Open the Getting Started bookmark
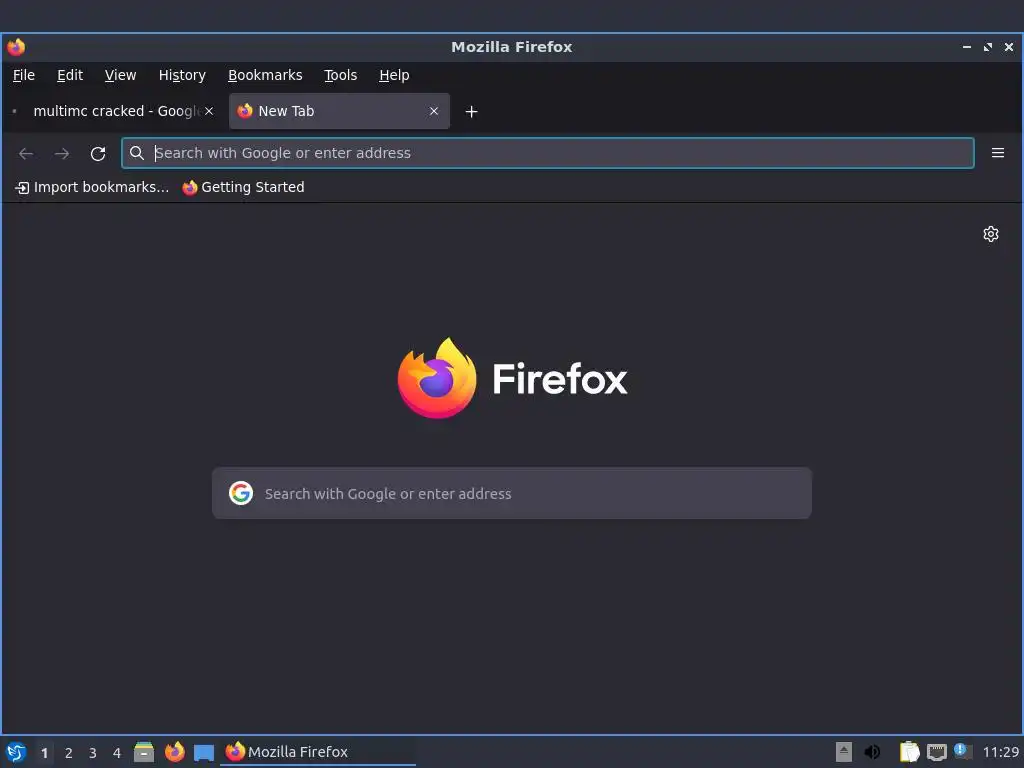Image resolution: width=1024 pixels, height=768 pixels. click(x=244, y=187)
